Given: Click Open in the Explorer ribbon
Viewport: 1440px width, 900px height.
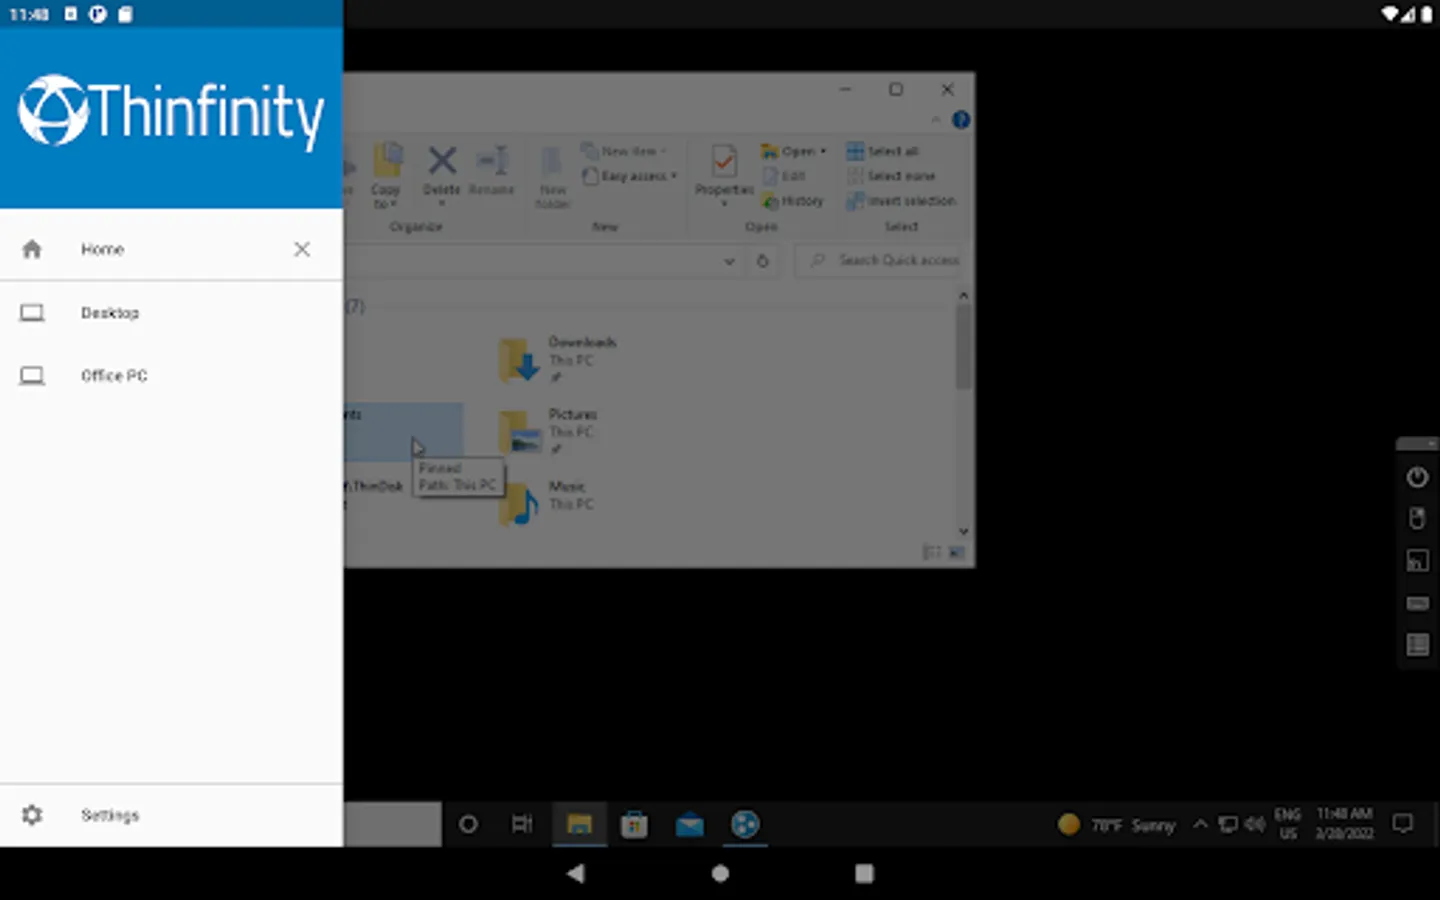Looking at the screenshot, I should coord(794,151).
